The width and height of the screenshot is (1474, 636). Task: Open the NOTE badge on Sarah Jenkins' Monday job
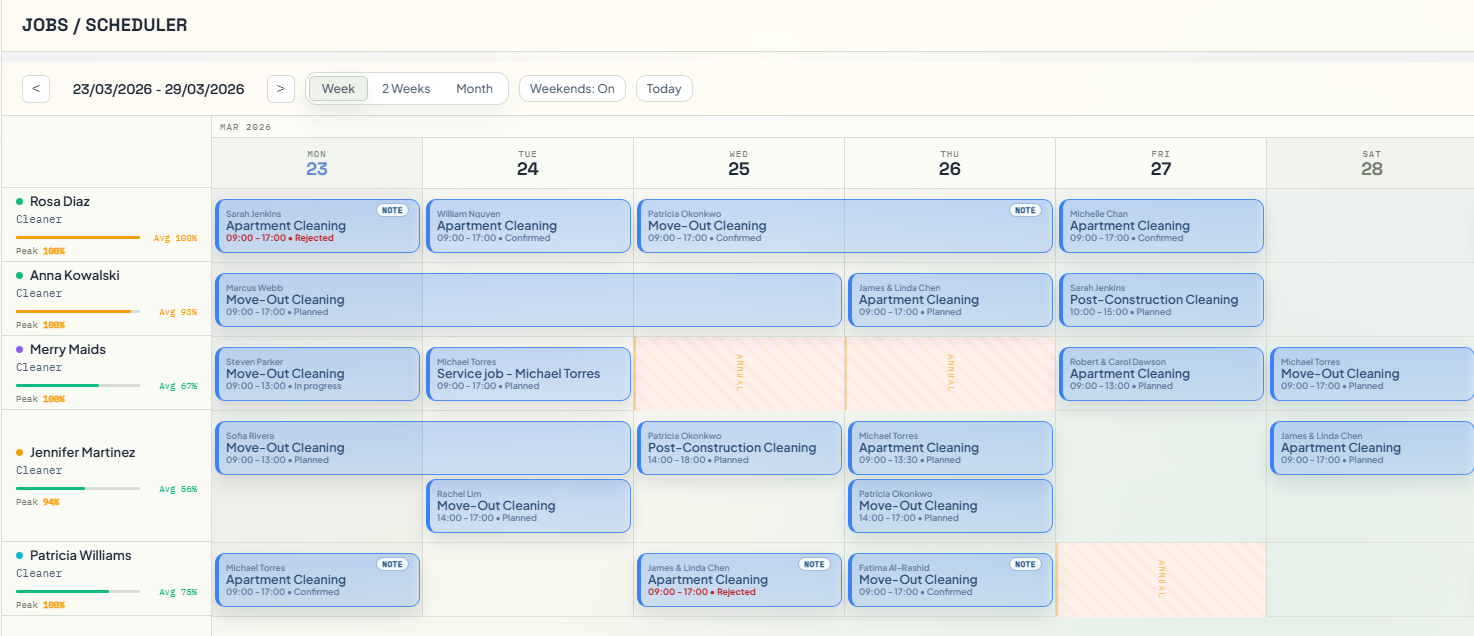click(392, 210)
